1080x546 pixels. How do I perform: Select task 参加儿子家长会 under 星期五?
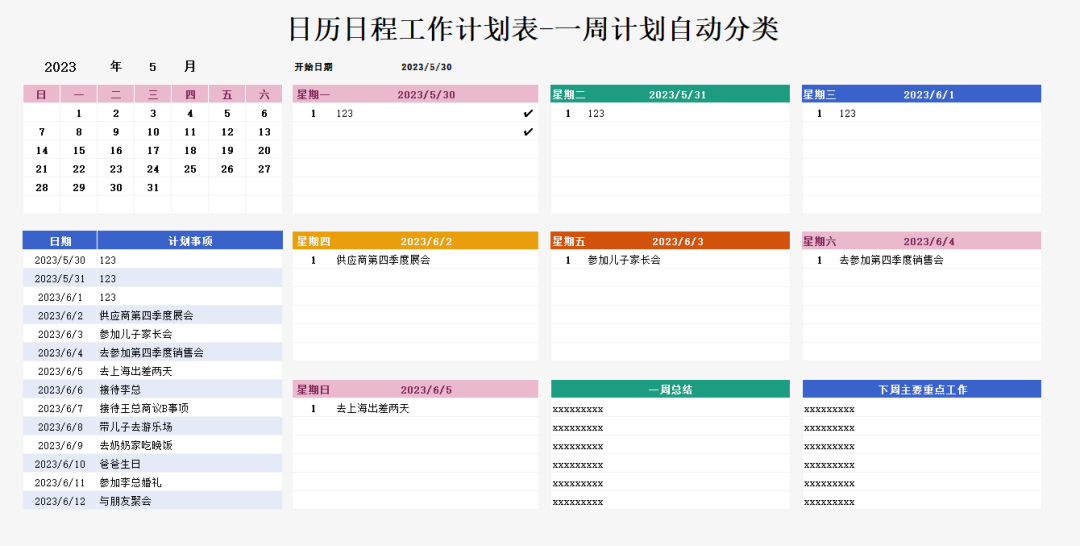point(624,260)
